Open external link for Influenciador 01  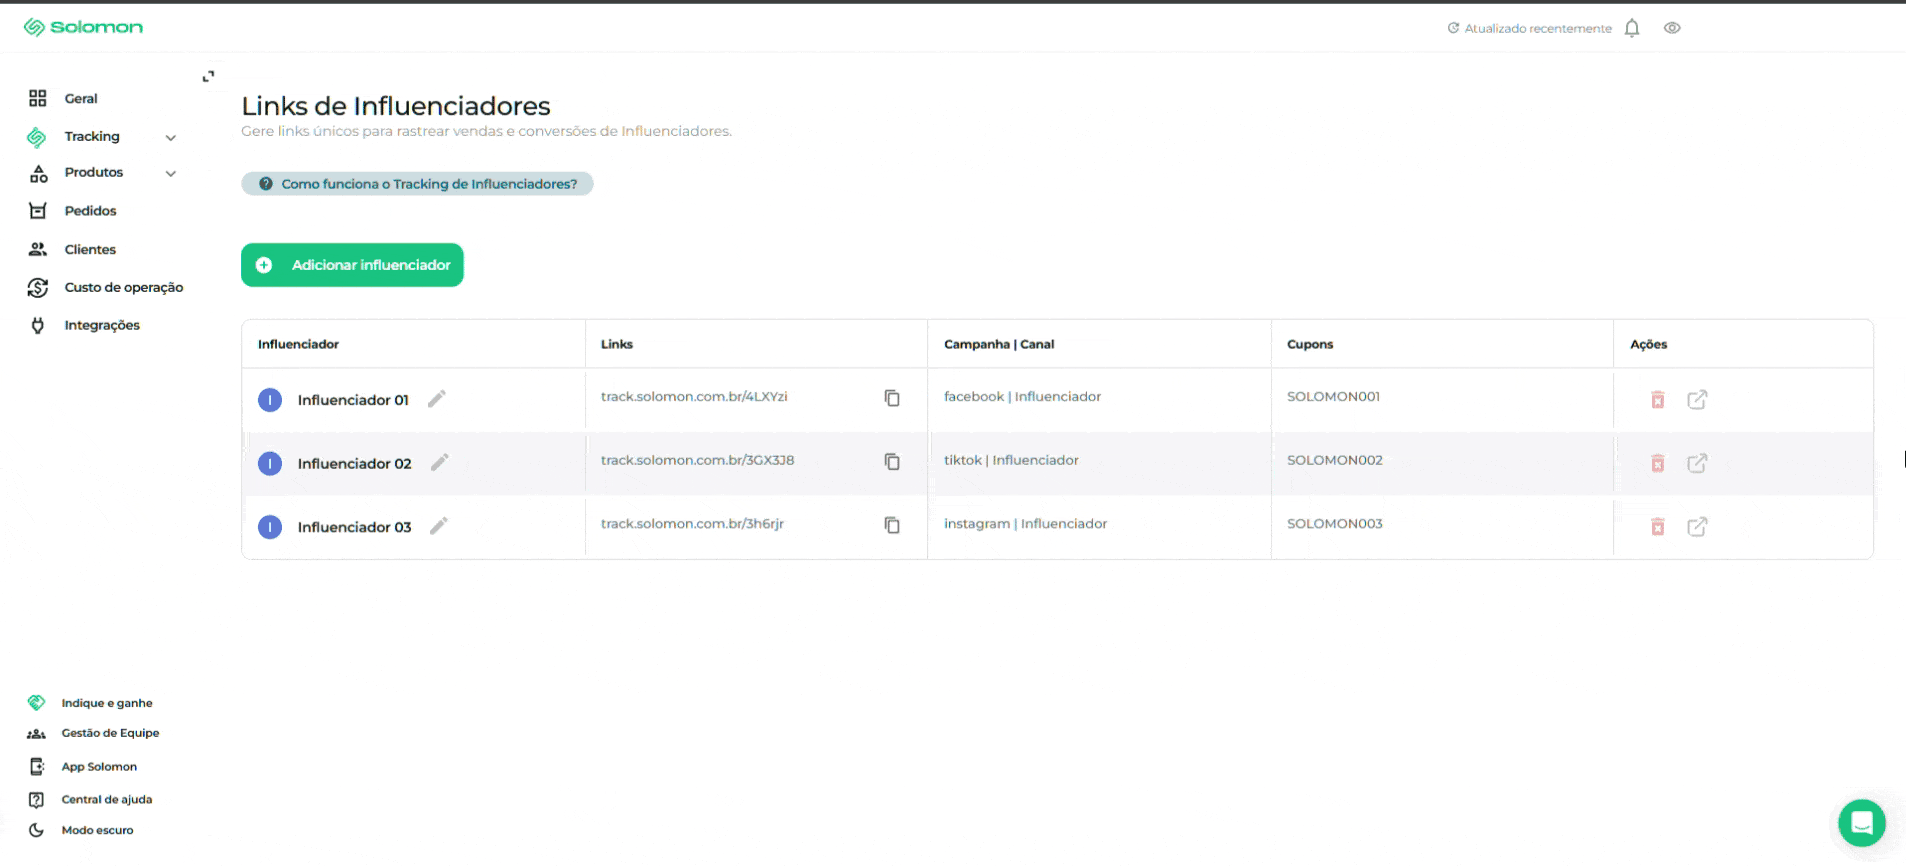click(x=1697, y=400)
